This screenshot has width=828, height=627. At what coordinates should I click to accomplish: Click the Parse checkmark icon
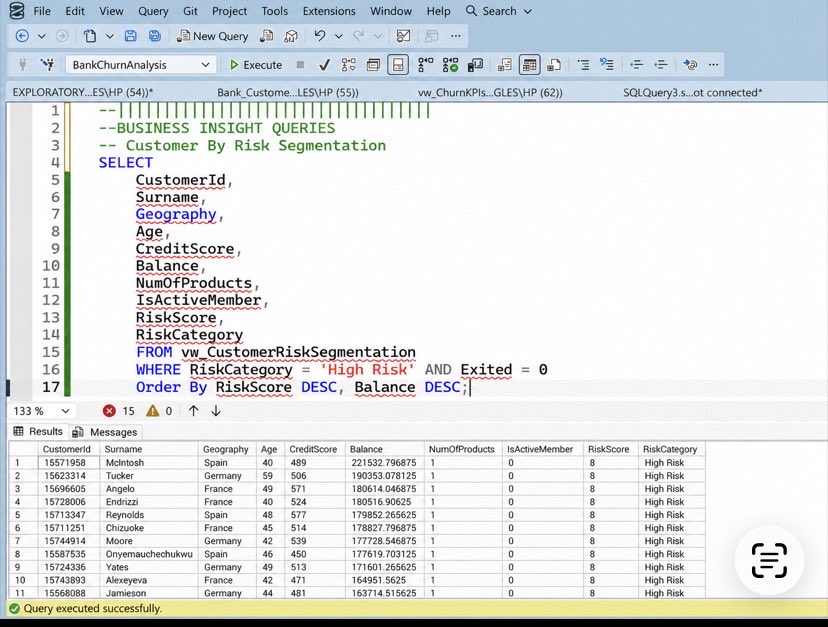tap(325, 65)
